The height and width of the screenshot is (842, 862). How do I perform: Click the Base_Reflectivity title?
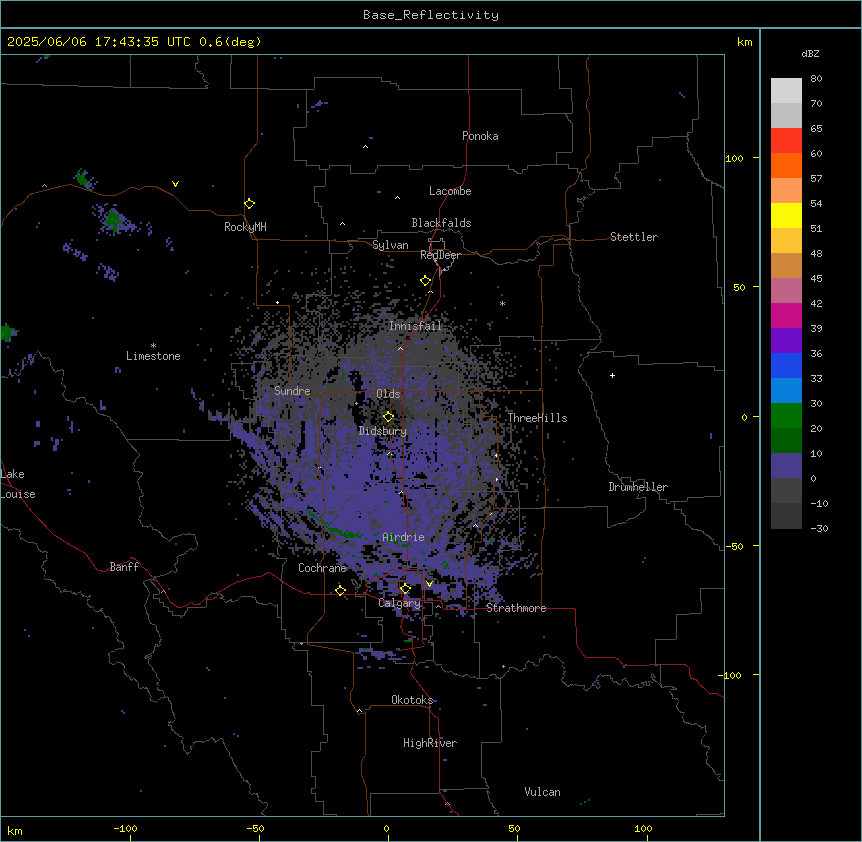[431, 15]
